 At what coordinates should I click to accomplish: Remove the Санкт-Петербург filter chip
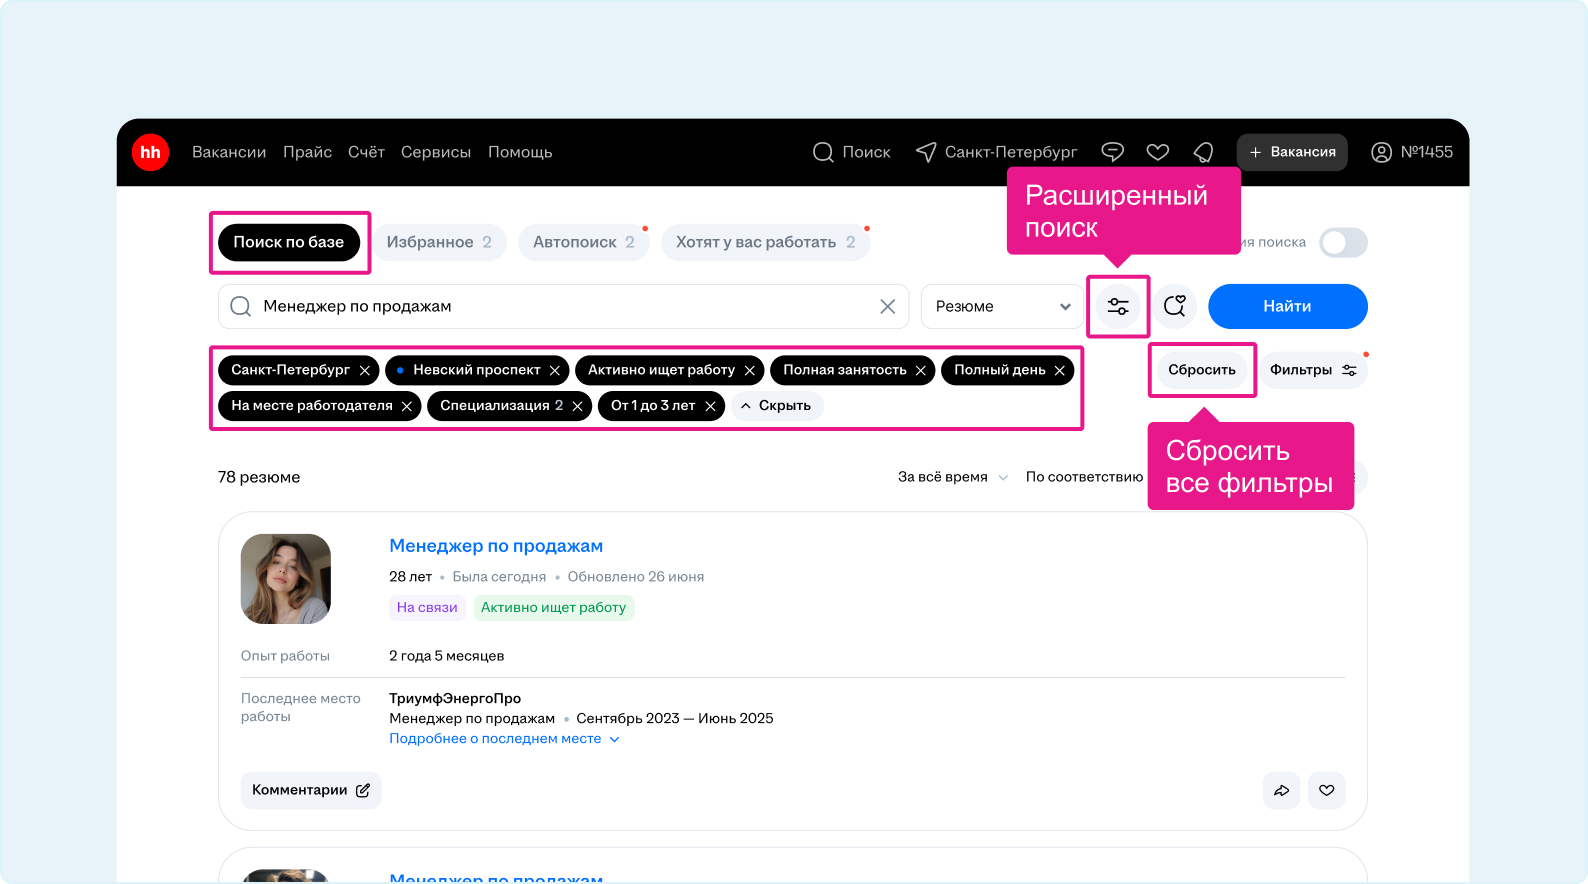click(365, 370)
